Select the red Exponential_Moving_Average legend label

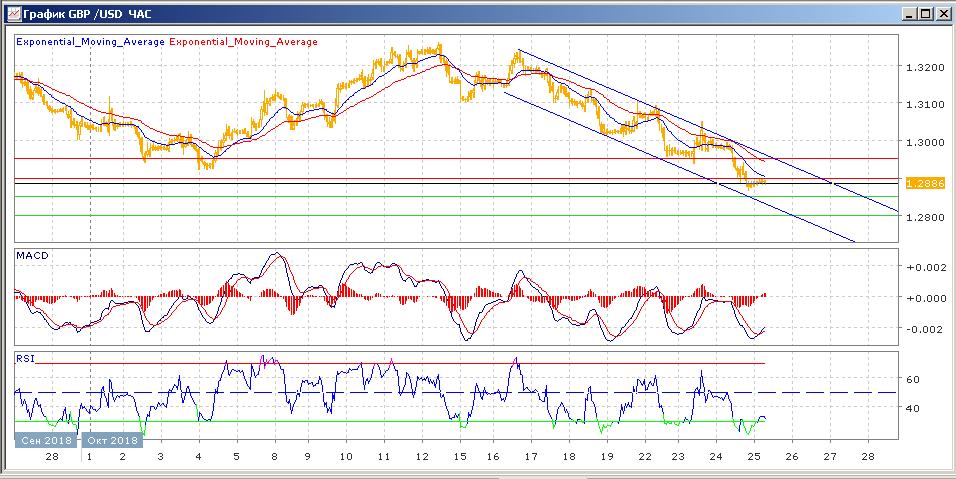(x=244, y=42)
